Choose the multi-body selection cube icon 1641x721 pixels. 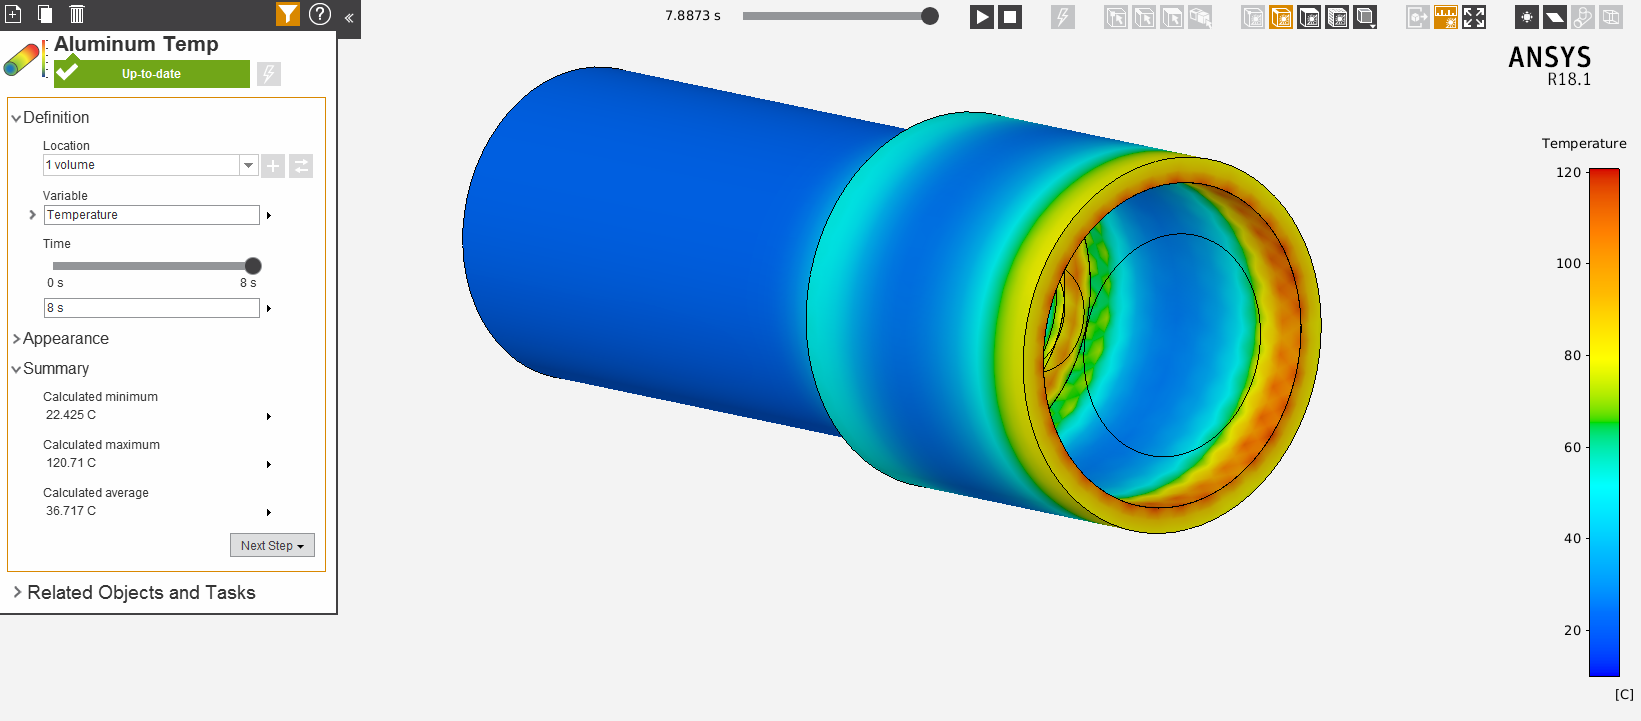[x=1200, y=17]
